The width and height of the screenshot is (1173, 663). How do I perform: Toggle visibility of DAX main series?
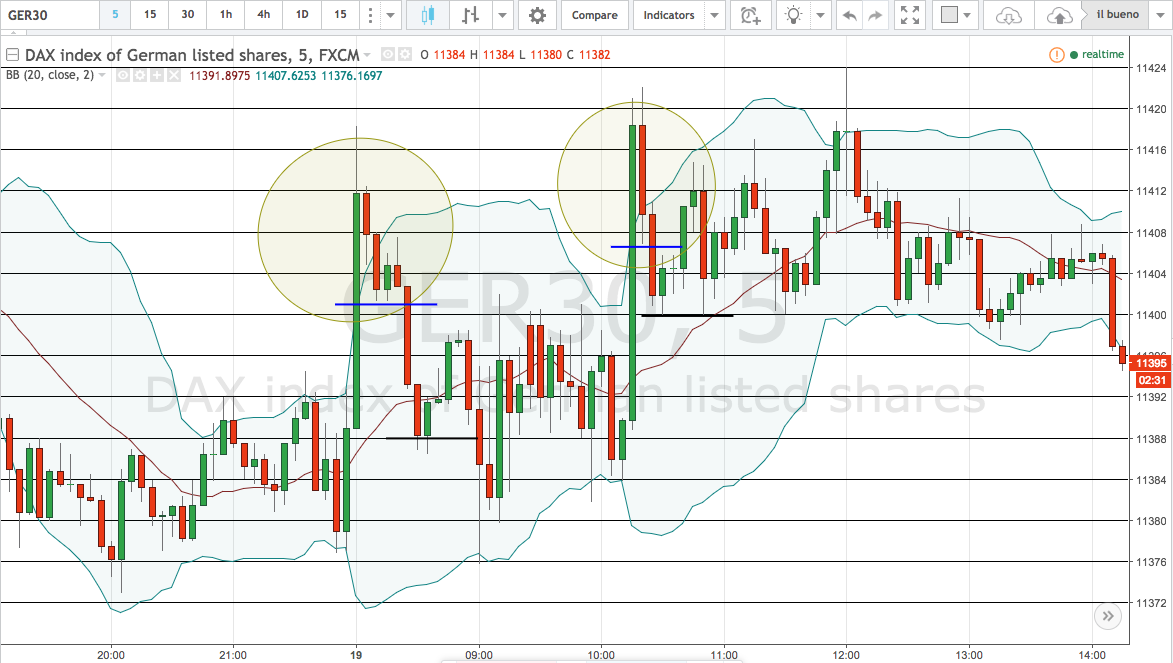click(388, 55)
